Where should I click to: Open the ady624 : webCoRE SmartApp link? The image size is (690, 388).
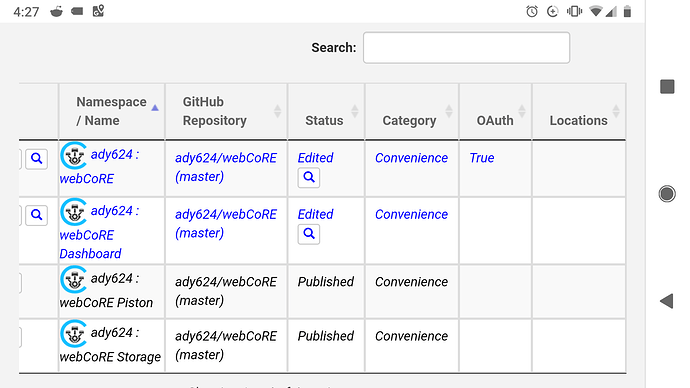(99, 166)
